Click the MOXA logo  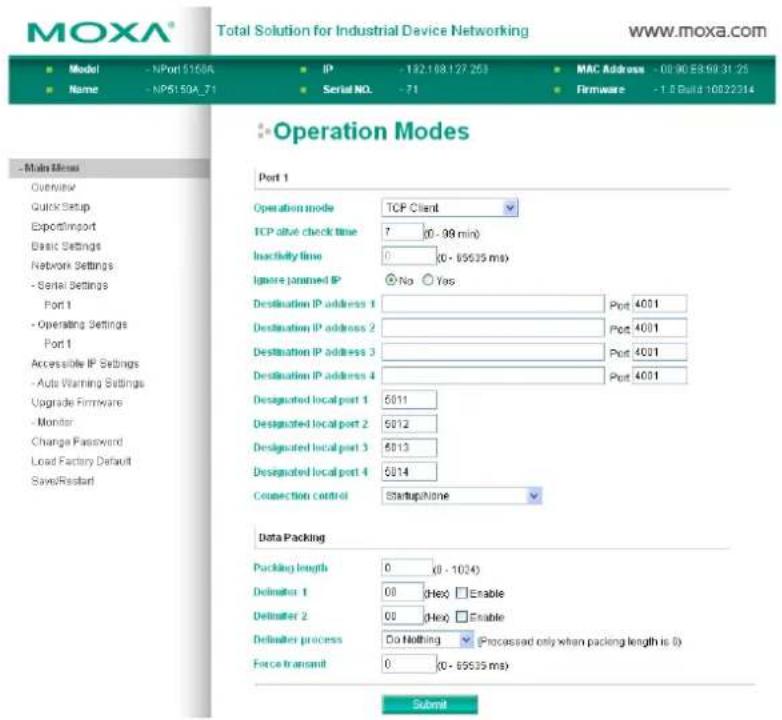pos(100,33)
